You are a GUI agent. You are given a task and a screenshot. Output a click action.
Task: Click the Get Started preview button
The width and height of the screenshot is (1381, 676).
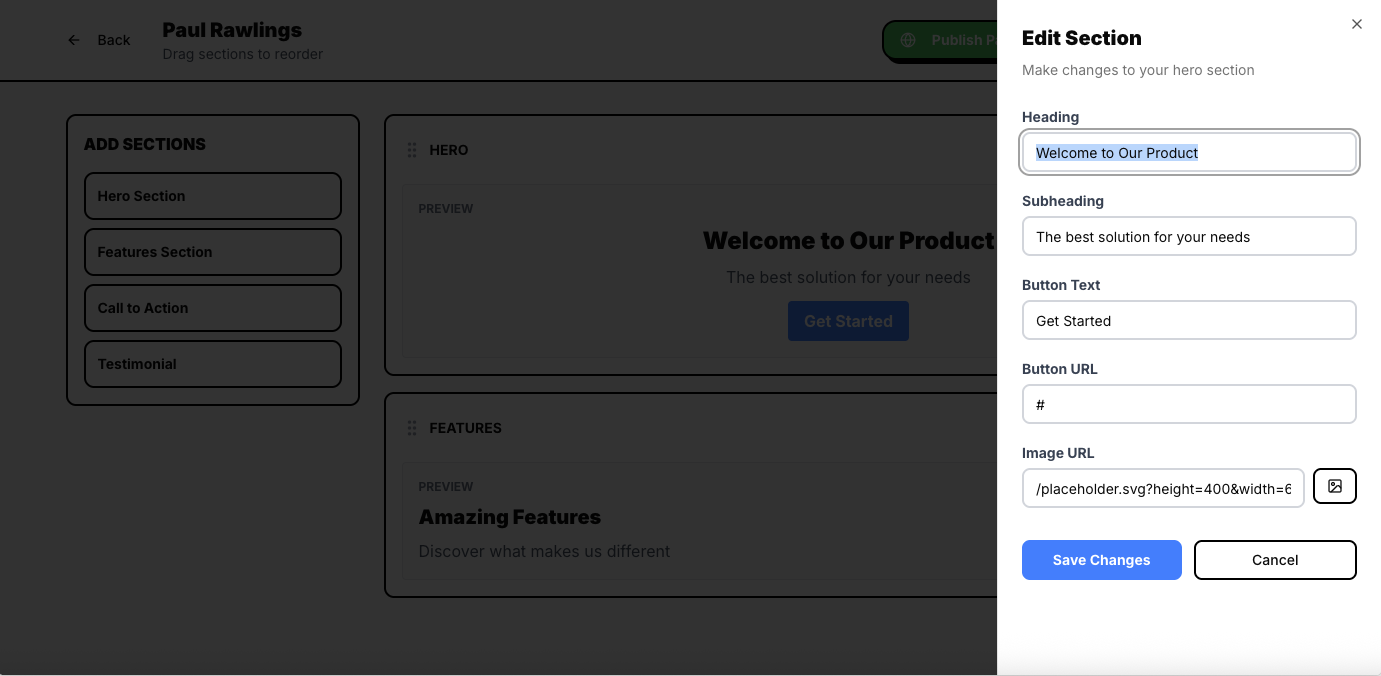848,321
